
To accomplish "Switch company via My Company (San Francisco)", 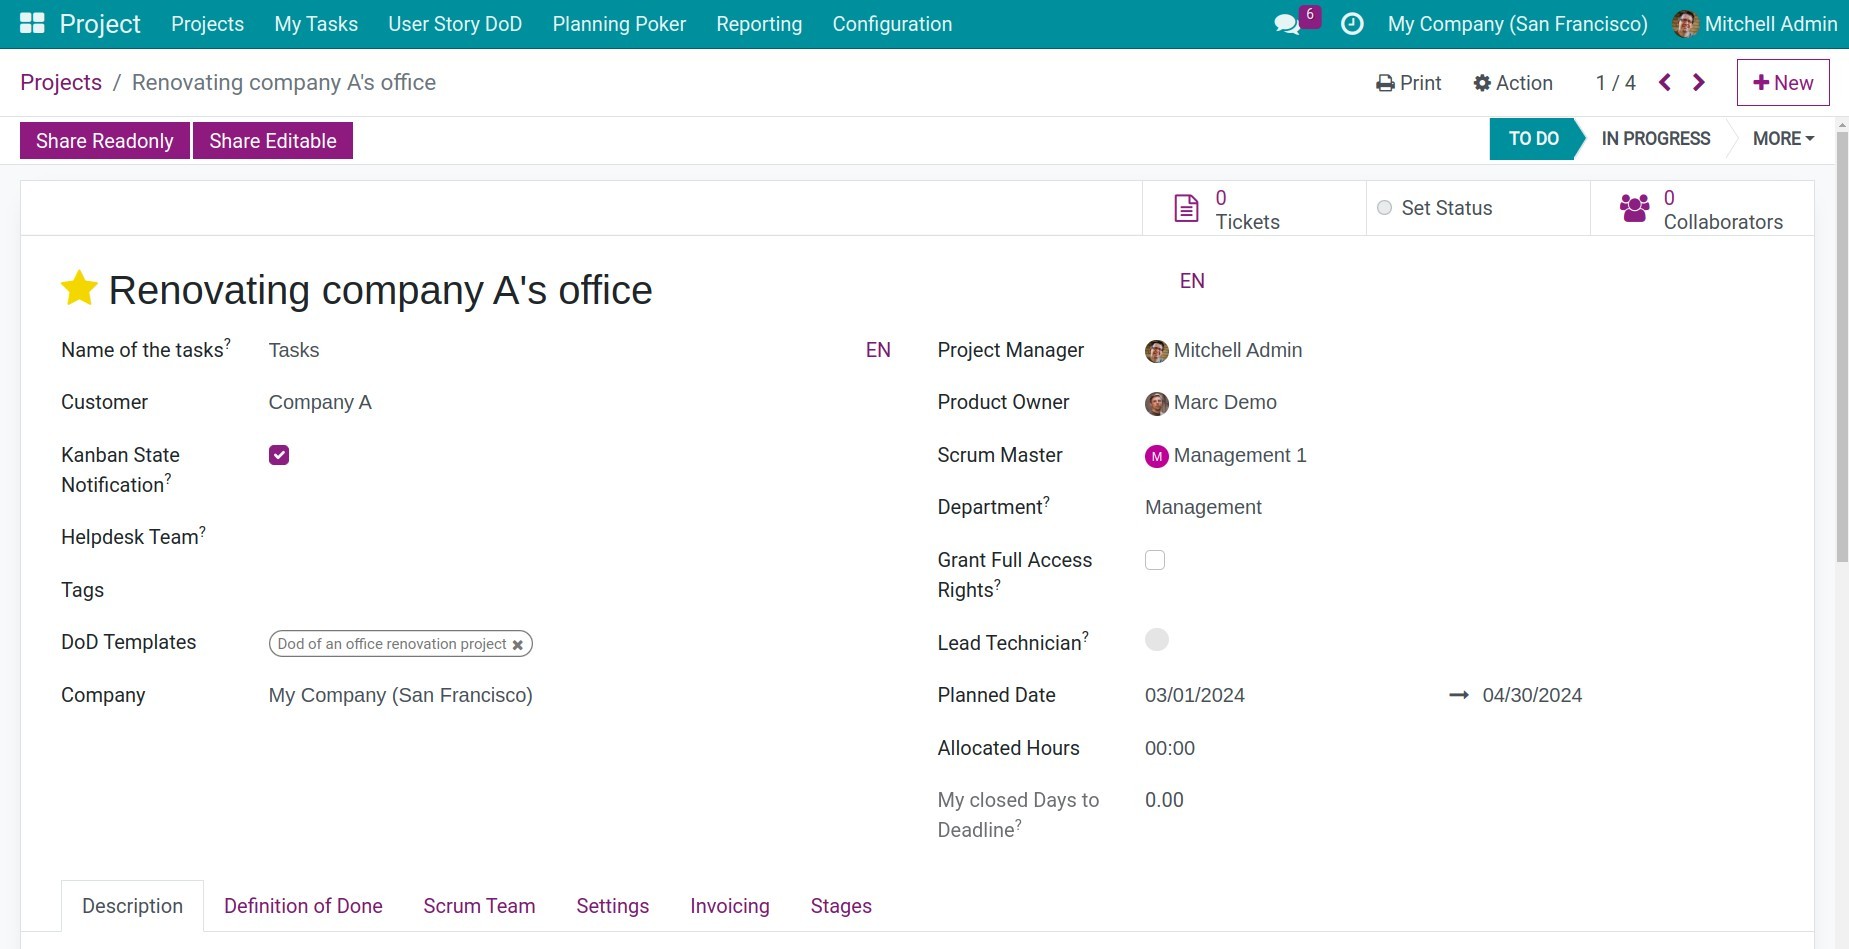I will pos(1517,24).
